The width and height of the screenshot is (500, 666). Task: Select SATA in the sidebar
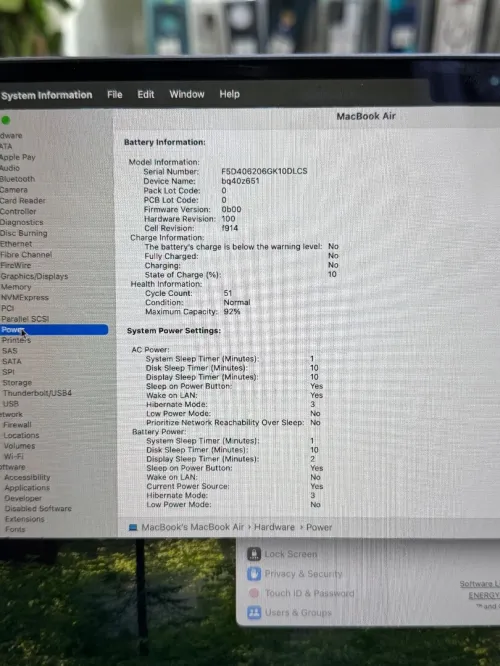(11, 361)
